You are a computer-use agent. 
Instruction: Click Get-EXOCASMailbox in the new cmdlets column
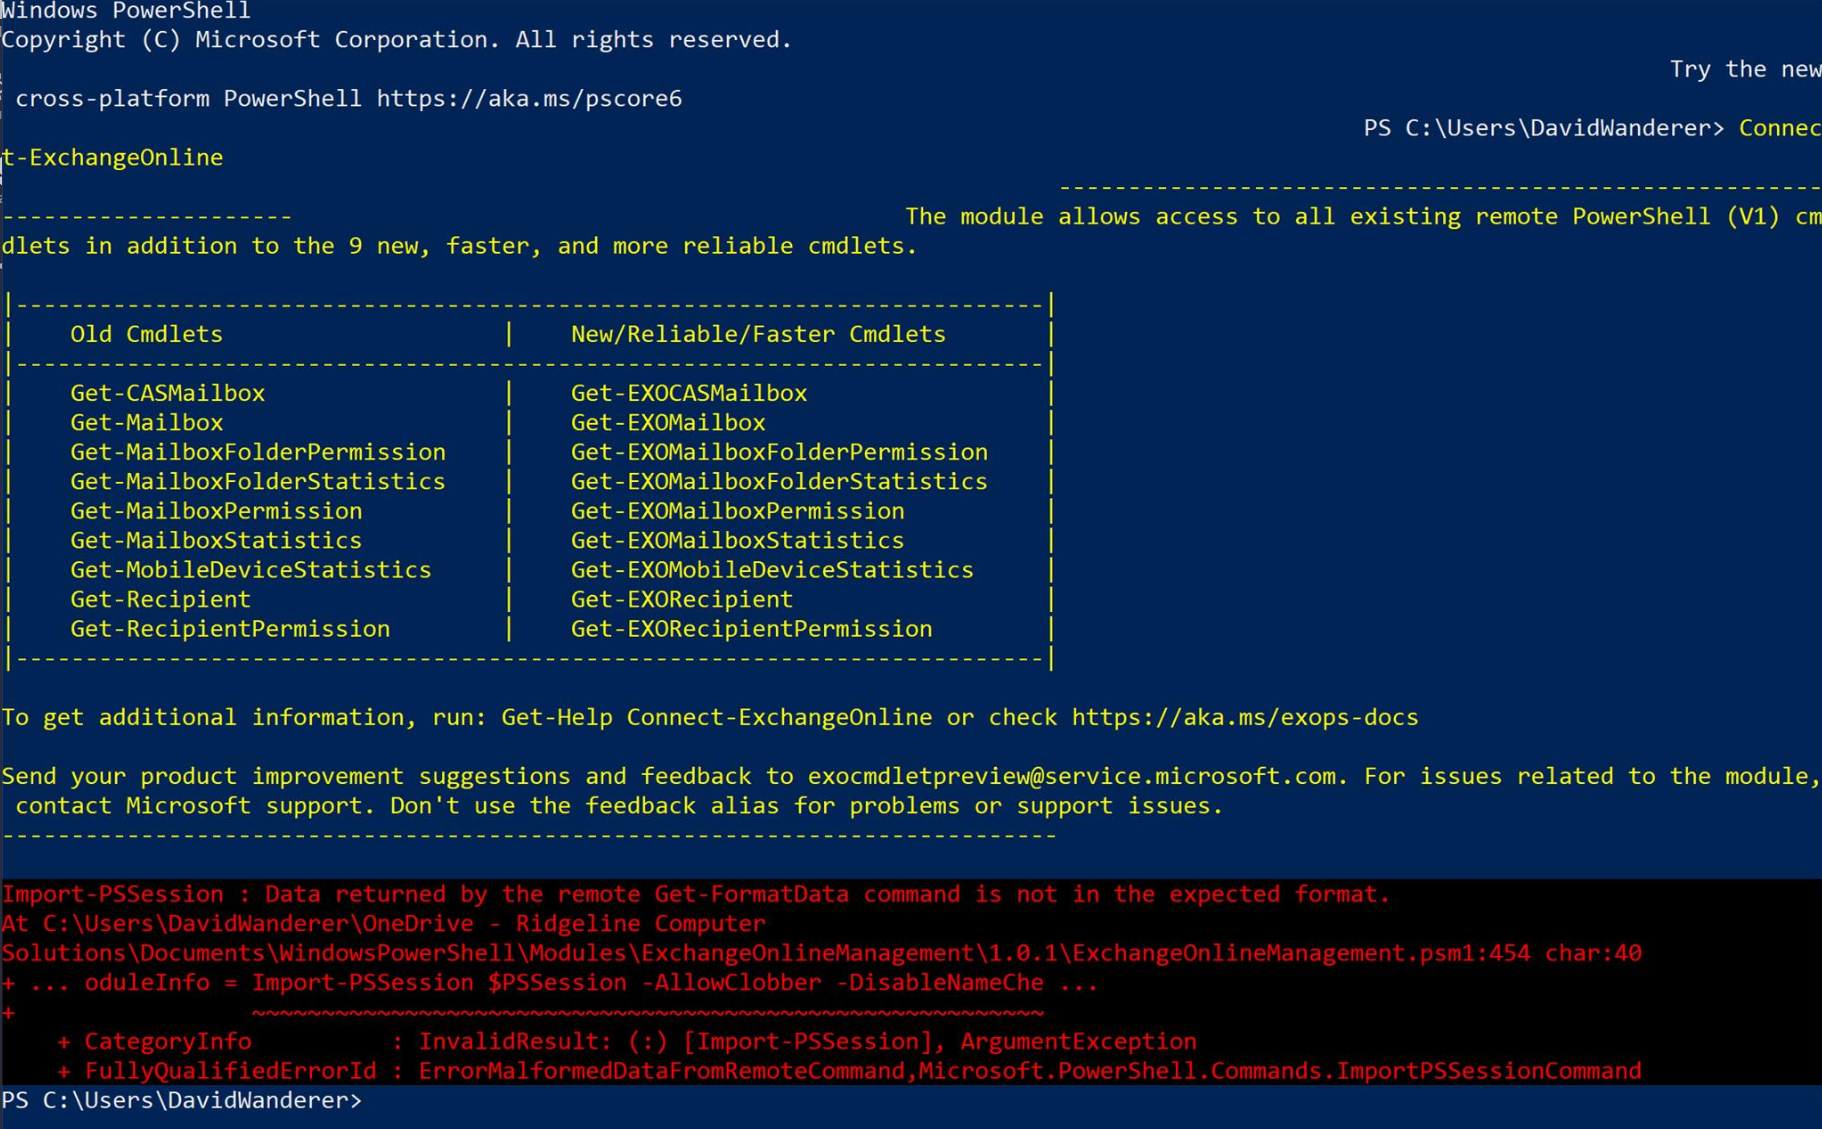[x=688, y=394]
